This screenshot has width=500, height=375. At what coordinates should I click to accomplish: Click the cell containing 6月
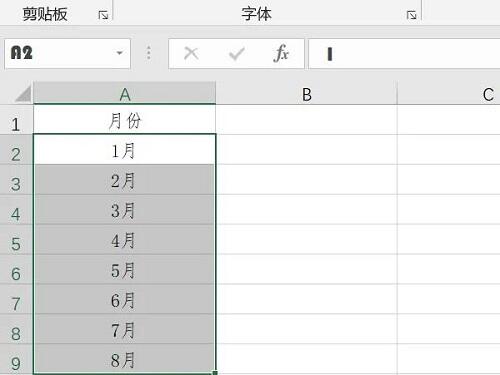click(124, 299)
